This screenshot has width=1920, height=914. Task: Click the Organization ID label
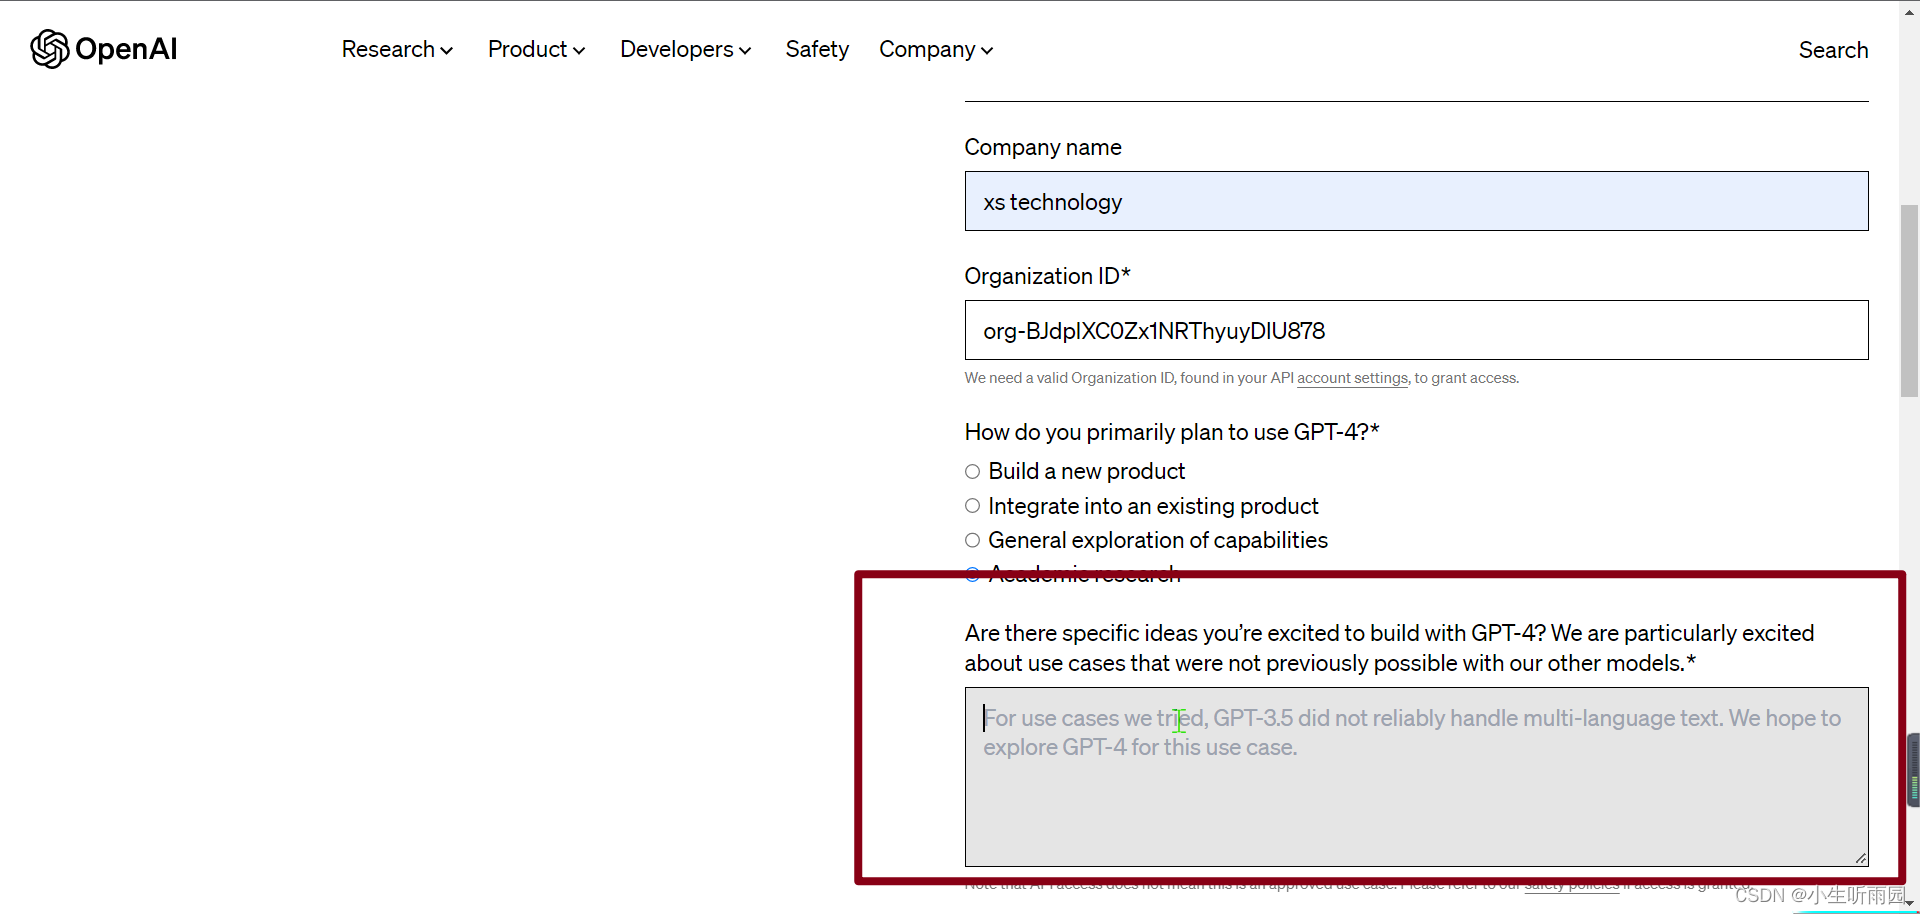tap(1047, 276)
